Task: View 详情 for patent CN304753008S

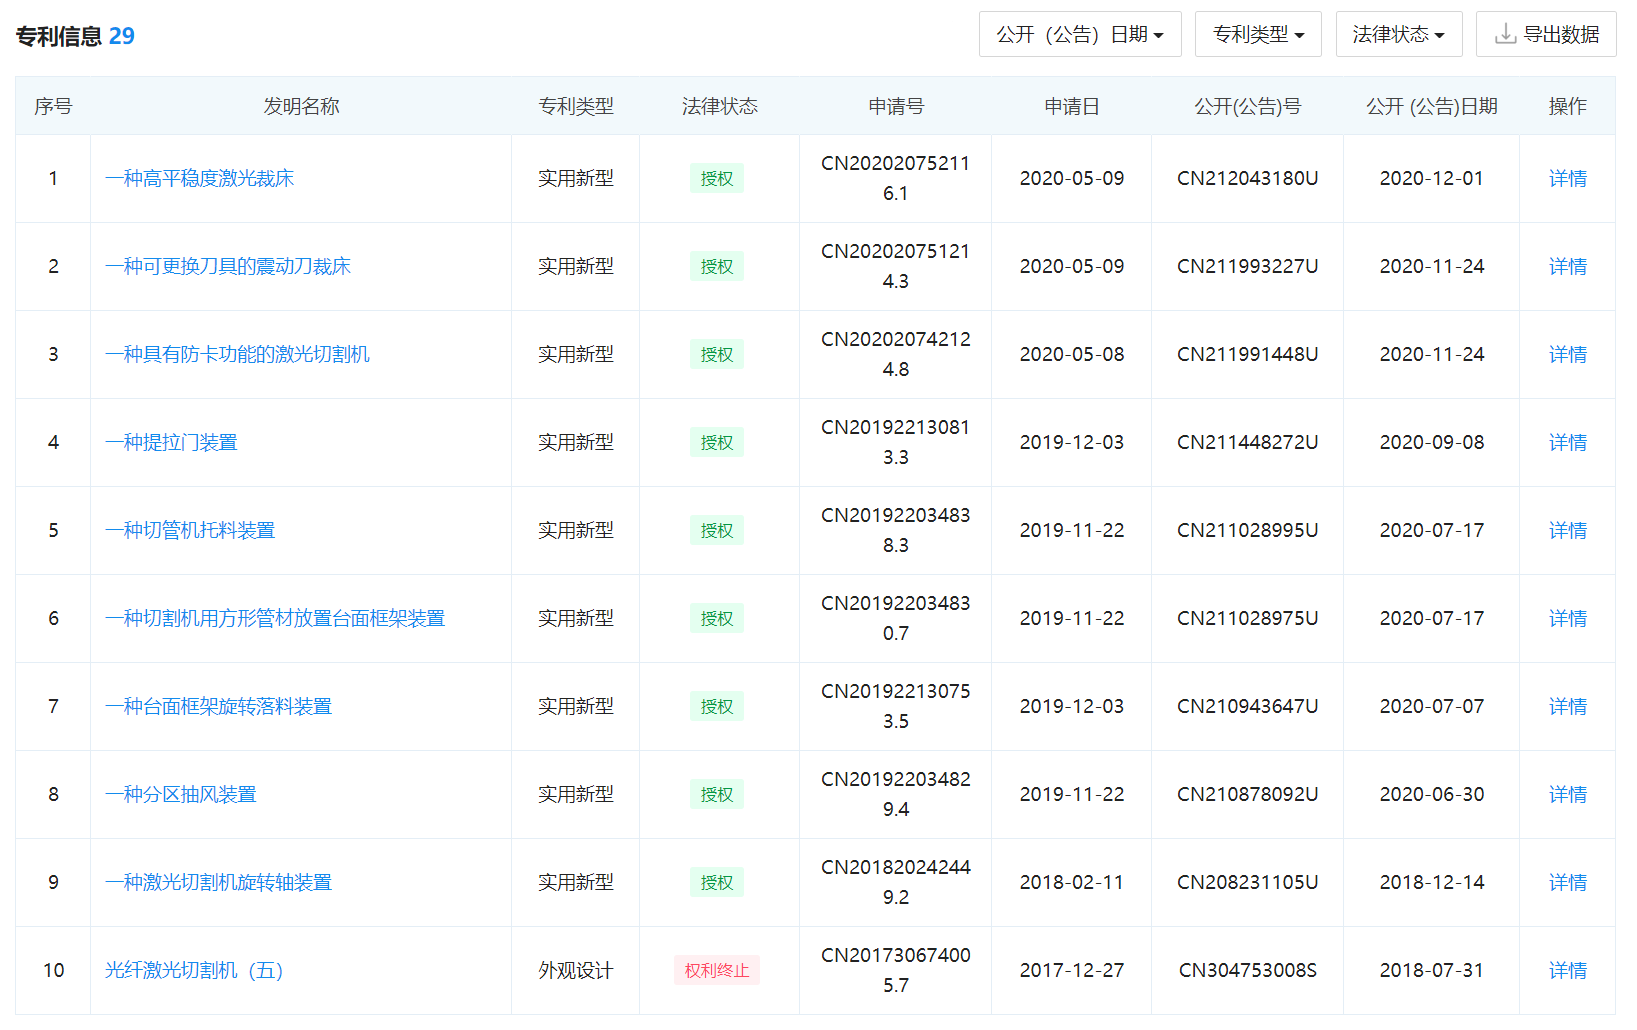Action: point(1567,971)
